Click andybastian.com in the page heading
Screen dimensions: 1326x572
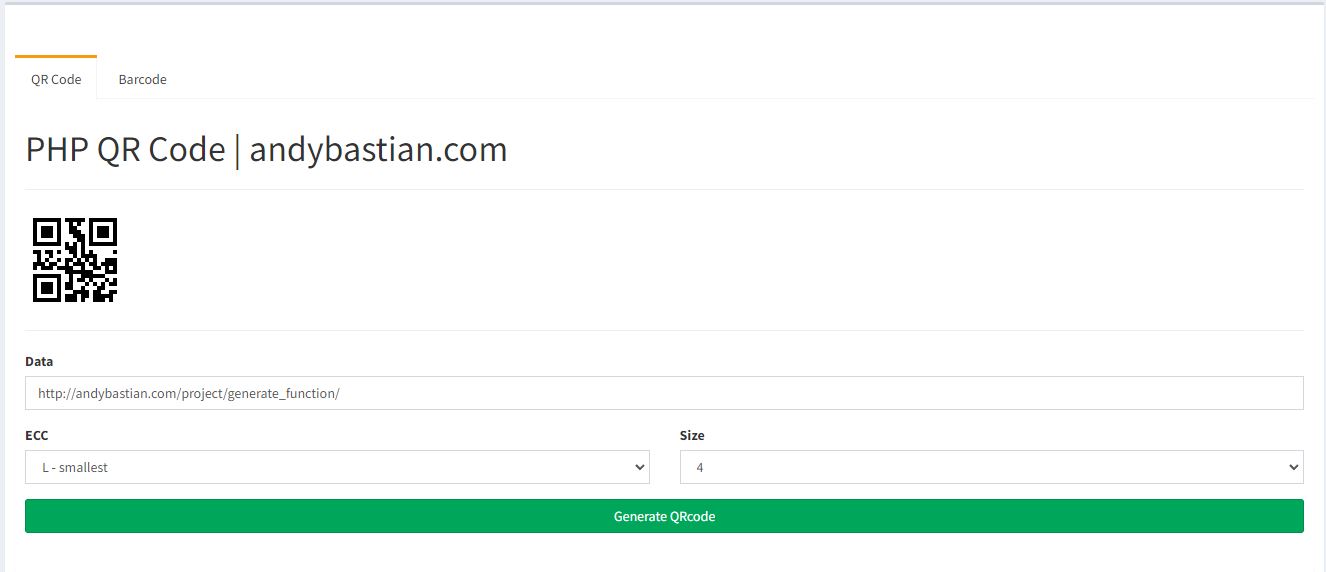378,149
